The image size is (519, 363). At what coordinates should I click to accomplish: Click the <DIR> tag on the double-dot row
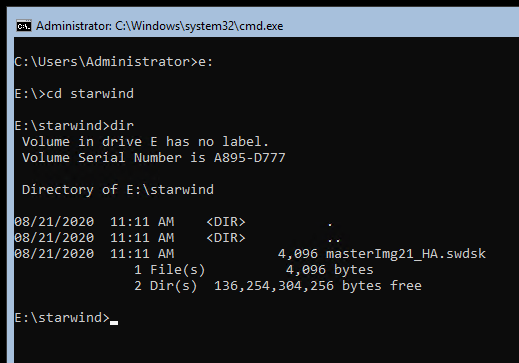point(226,238)
